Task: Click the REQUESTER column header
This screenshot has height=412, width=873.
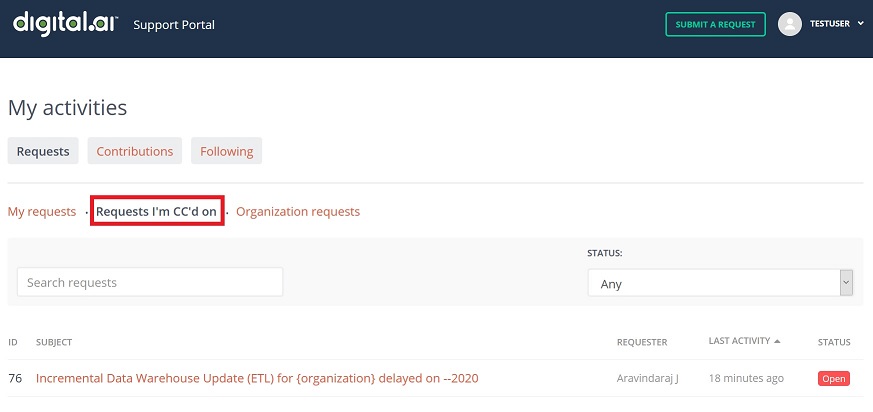Action: pos(641,342)
